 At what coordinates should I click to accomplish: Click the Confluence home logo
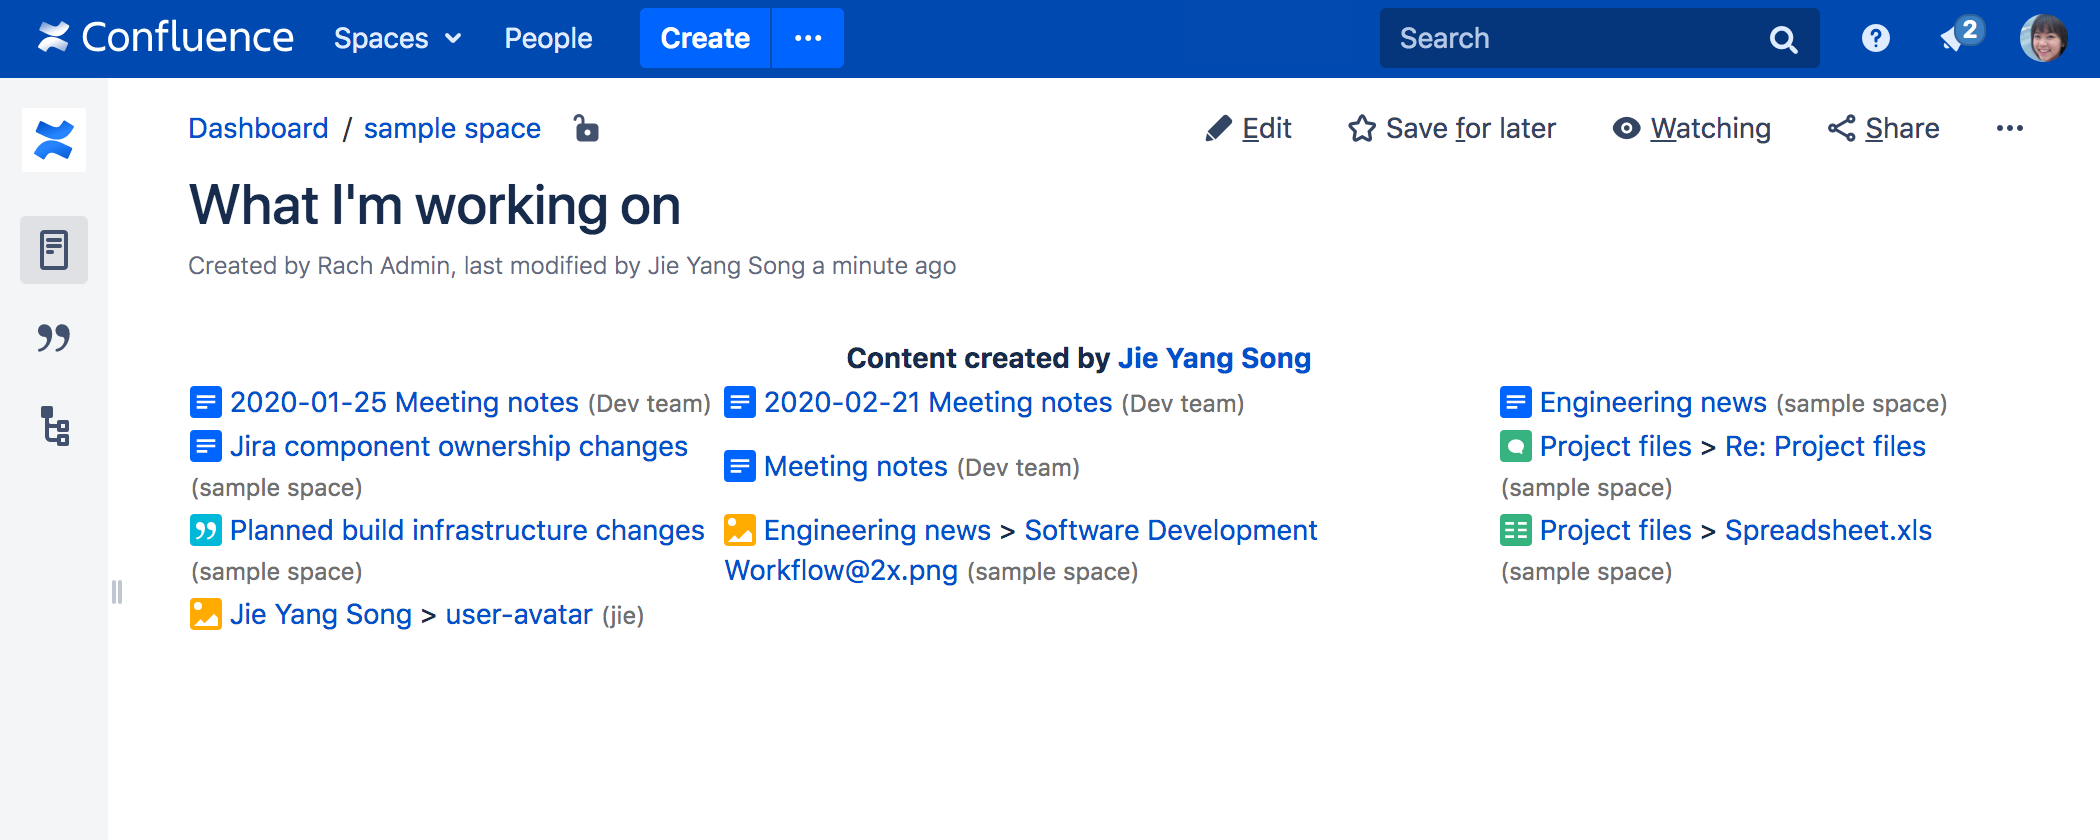[x=166, y=38]
